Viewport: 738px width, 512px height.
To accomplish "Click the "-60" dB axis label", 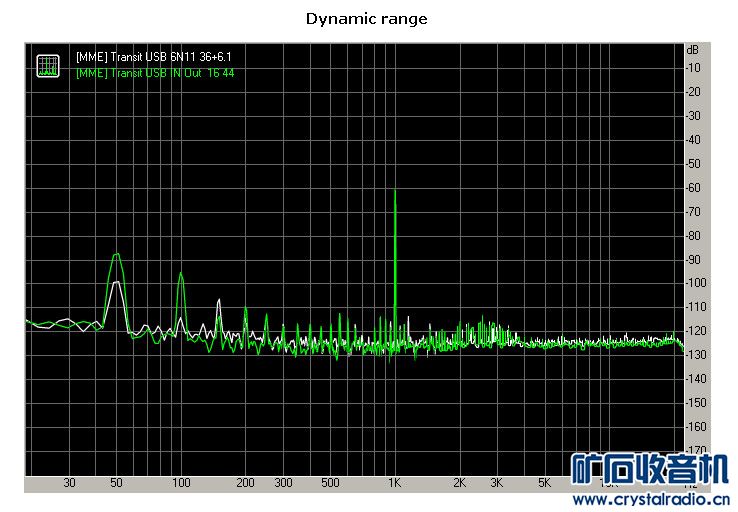I will (x=693, y=188).
